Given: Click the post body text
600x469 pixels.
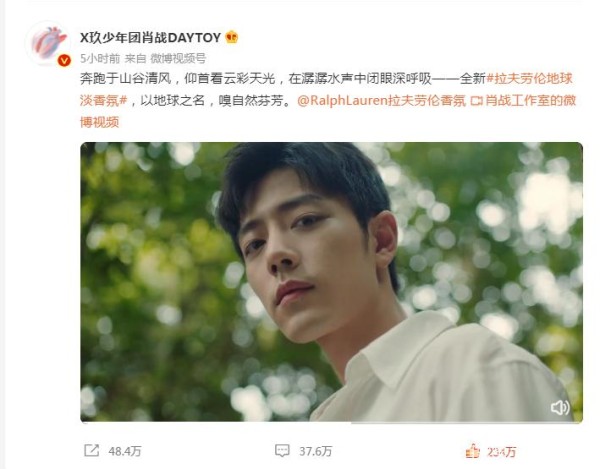Looking at the screenshot, I should pyautogui.click(x=328, y=100).
